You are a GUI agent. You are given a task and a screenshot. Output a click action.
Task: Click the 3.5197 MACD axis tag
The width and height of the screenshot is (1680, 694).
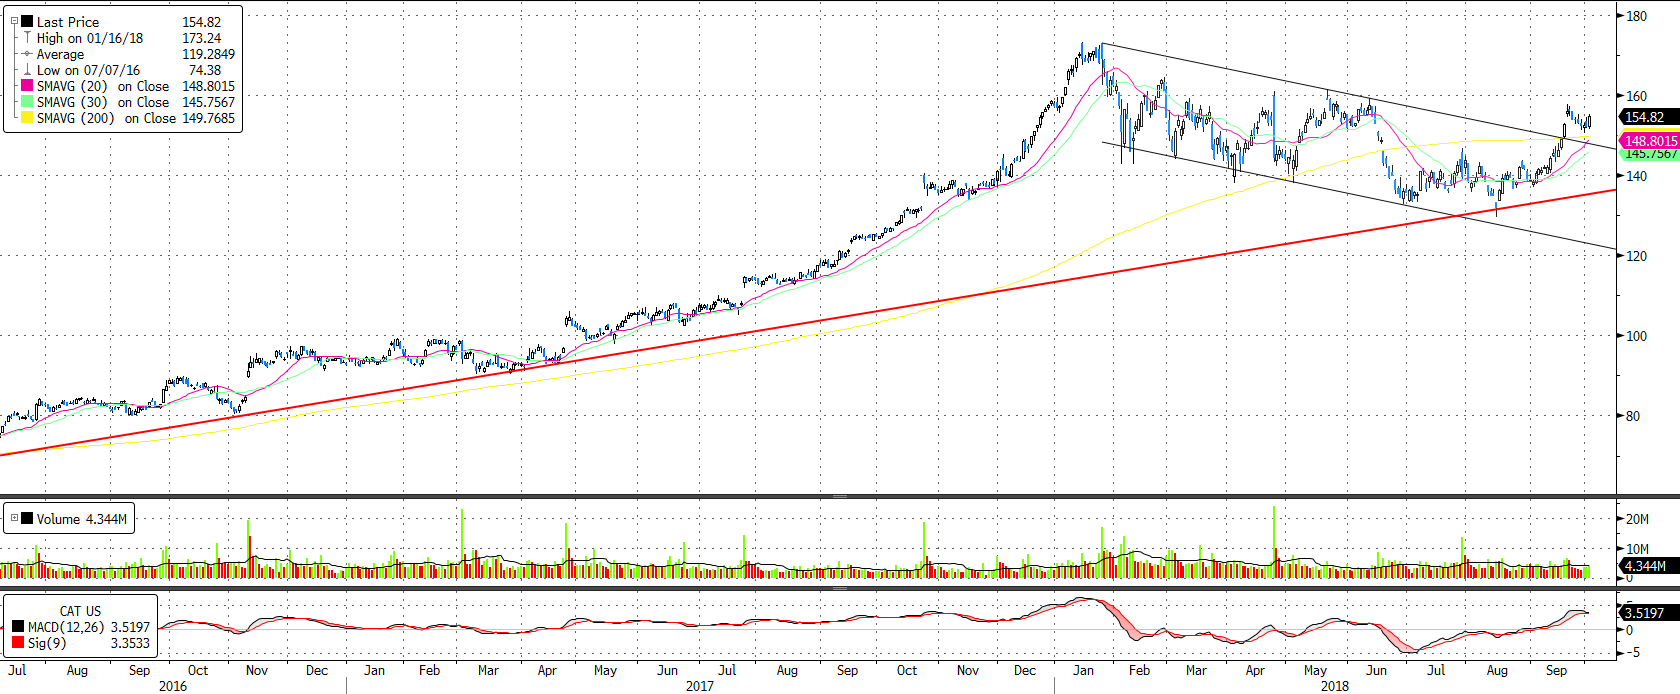[x=1649, y=613]
